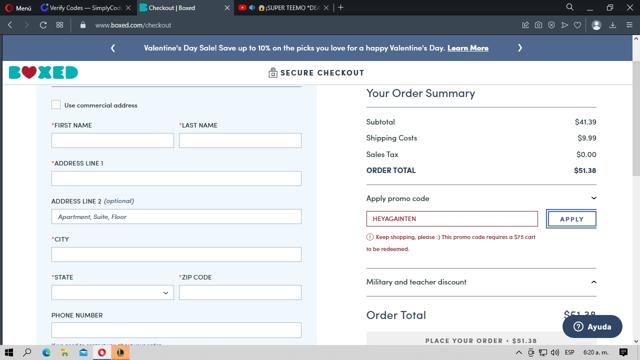
Task: Click the tab search magnifier icon
Action: 570,7
